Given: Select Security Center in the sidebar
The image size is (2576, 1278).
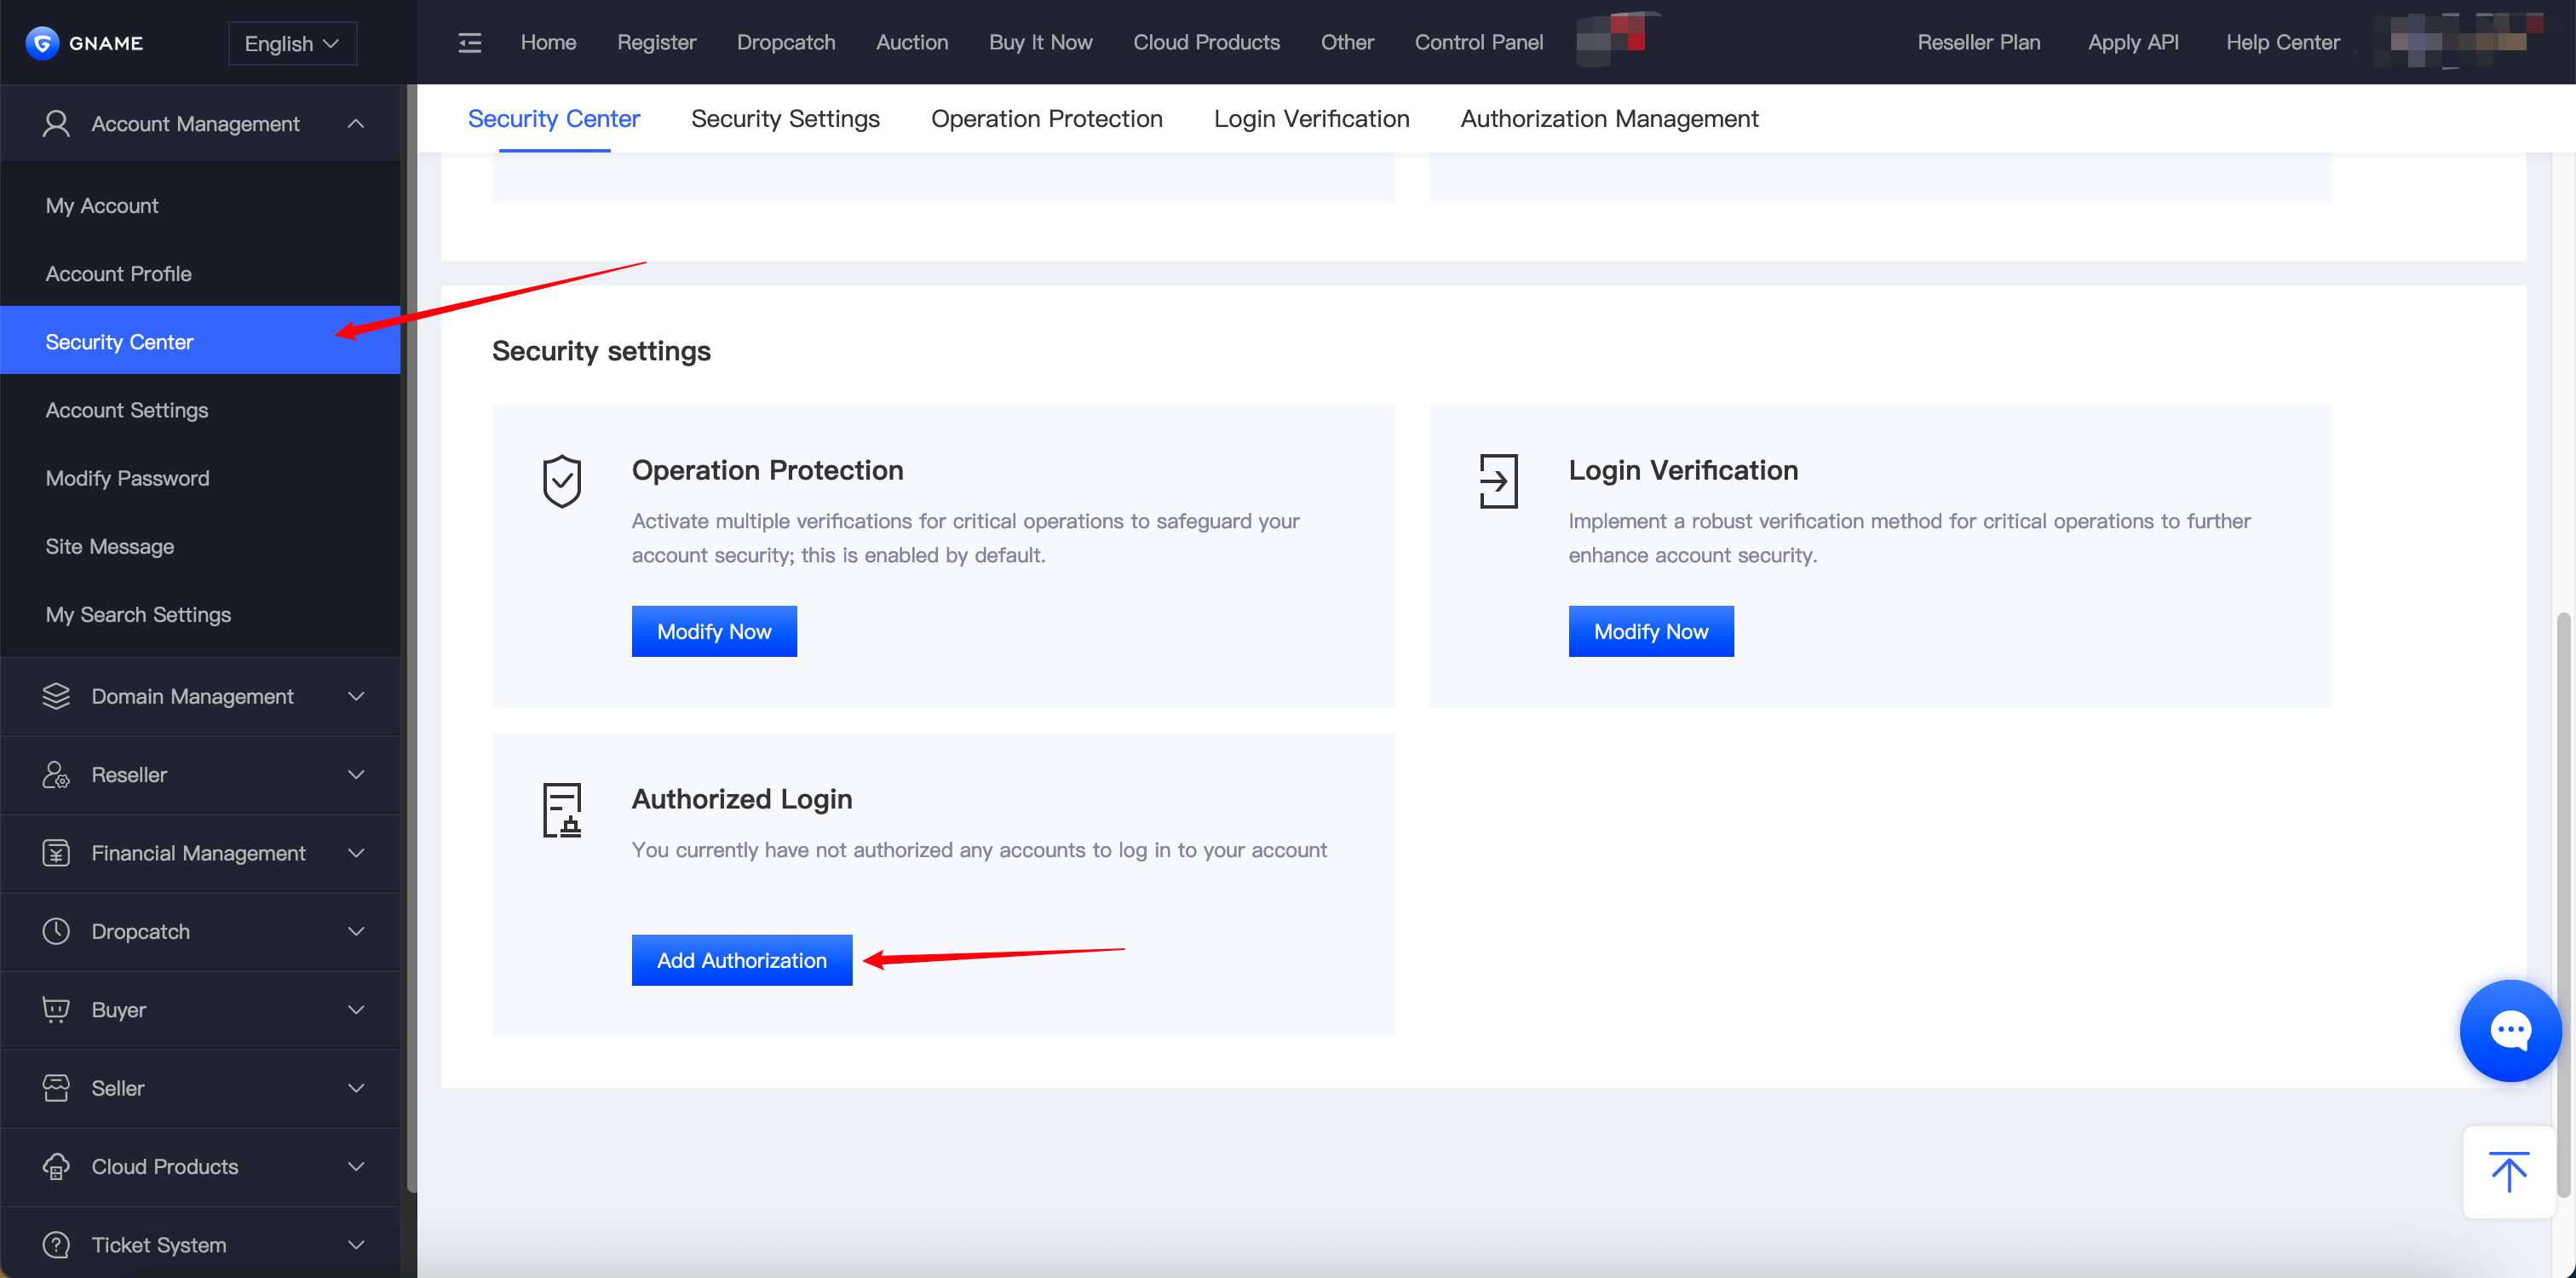Looking at the screenshot, I should point(200,340).
